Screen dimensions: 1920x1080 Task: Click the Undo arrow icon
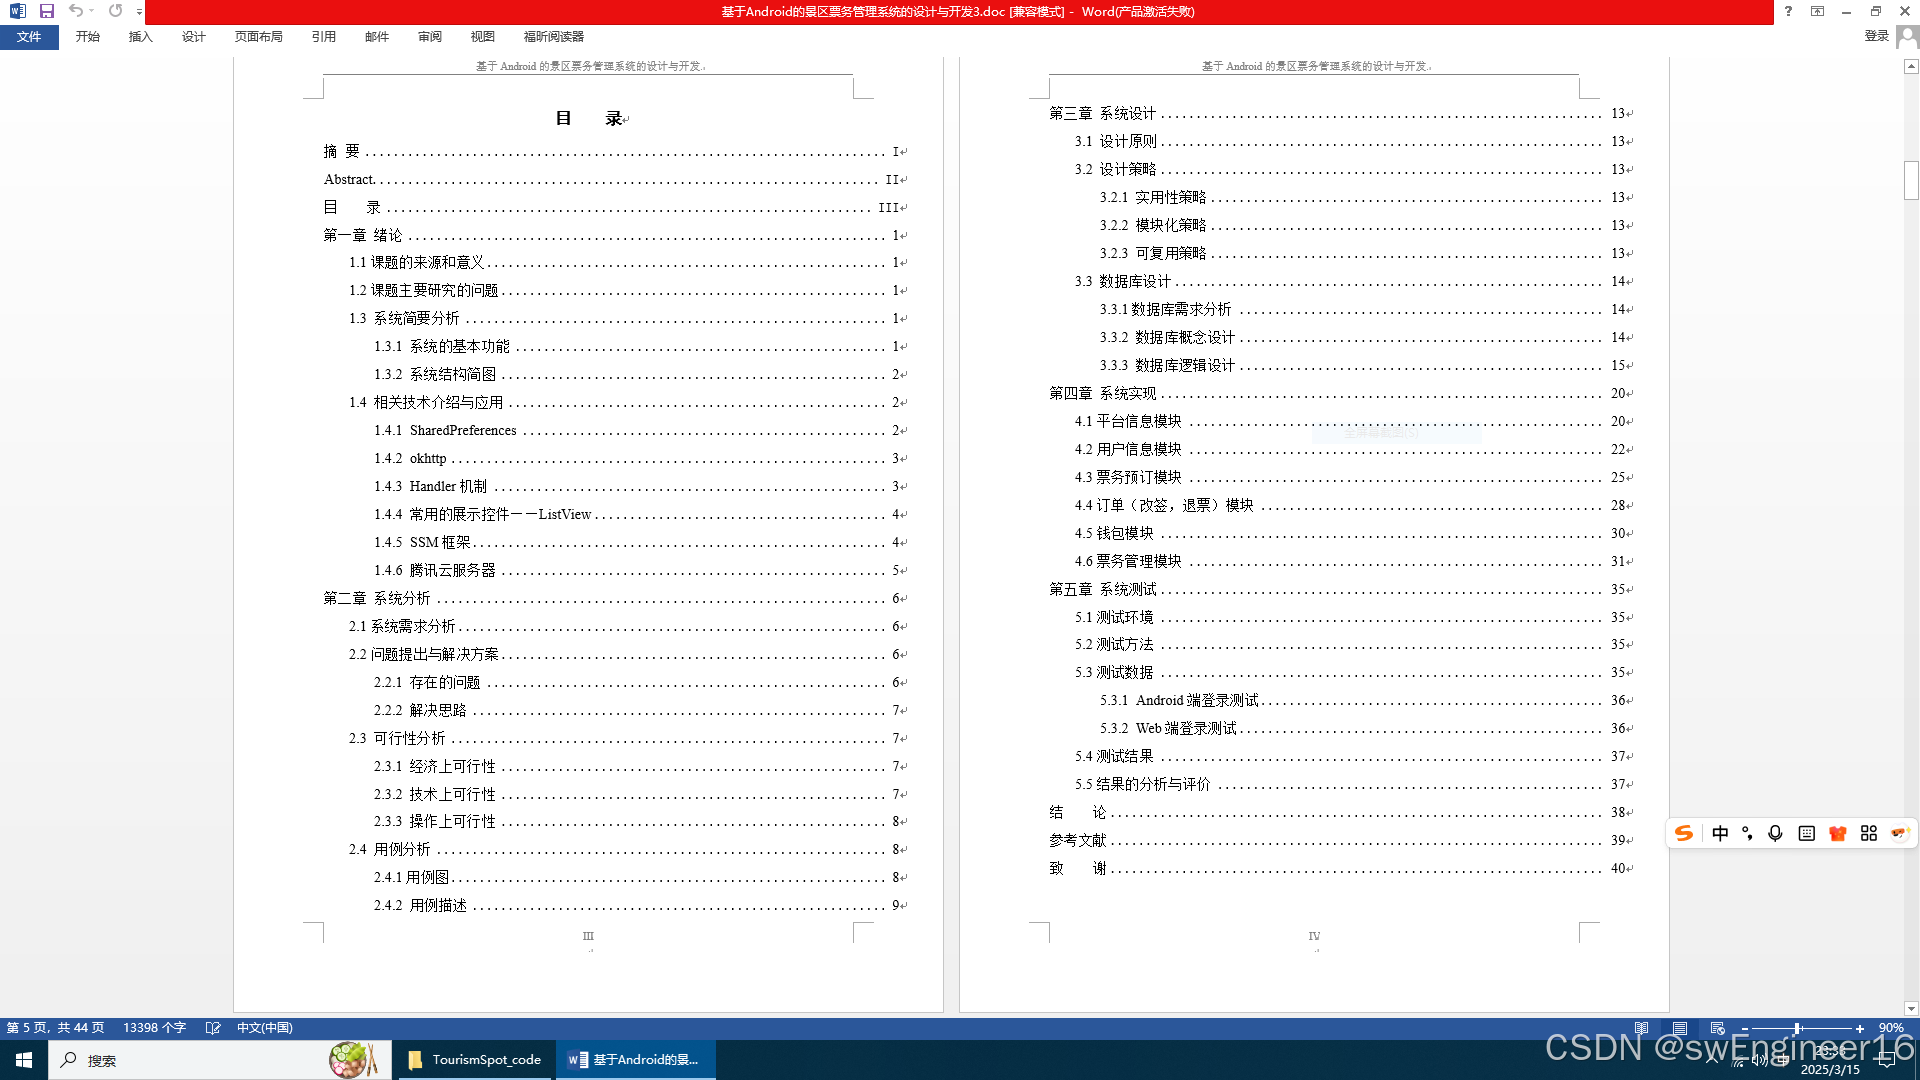pos(75,11)
